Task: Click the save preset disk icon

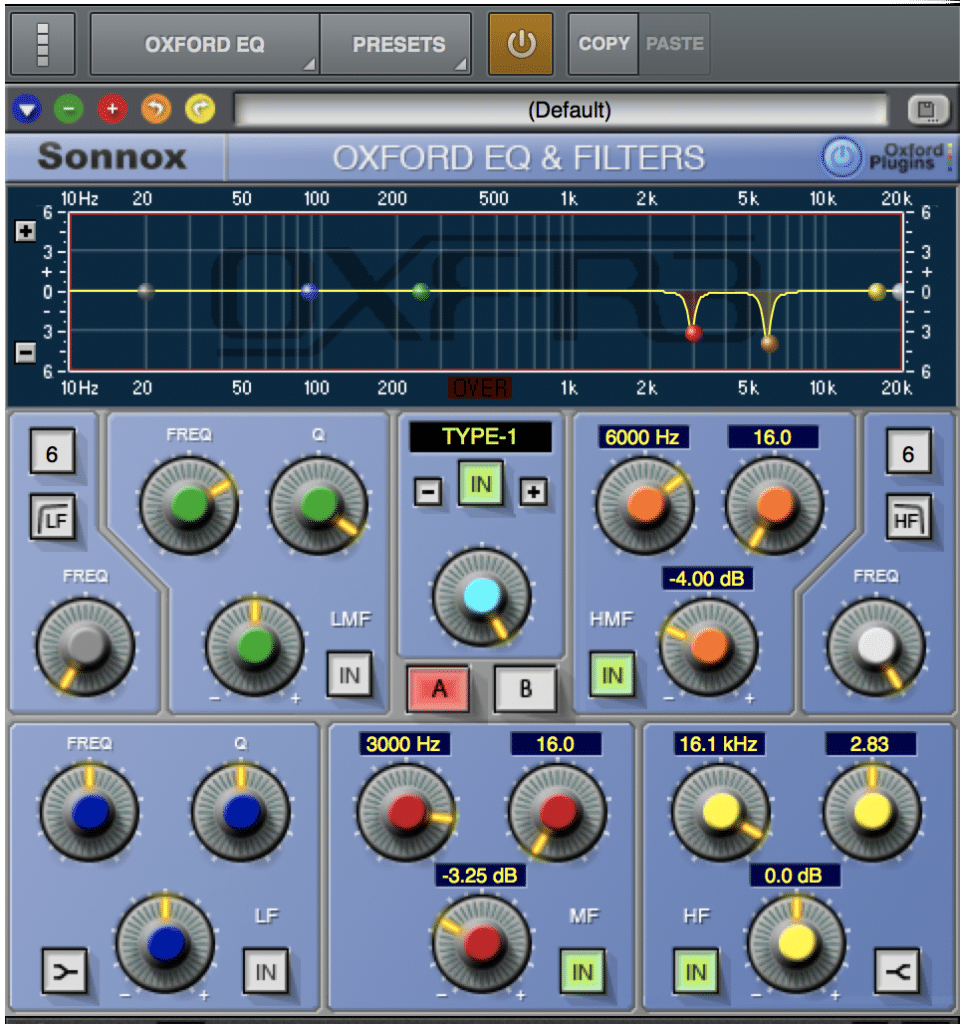Action: pyautogui.click(x=927, y=110)
